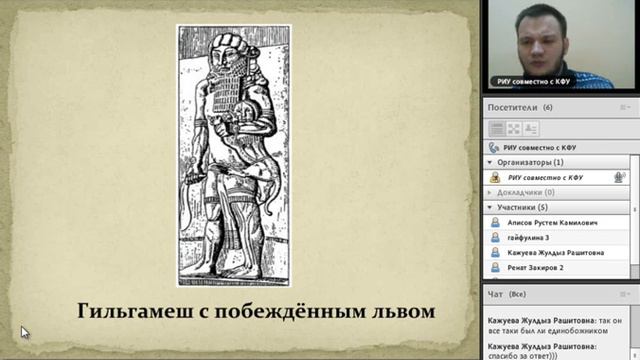Select participant Аписов Рустем Камилович
The height and width of the screenshot is (360, 640).
557,222
